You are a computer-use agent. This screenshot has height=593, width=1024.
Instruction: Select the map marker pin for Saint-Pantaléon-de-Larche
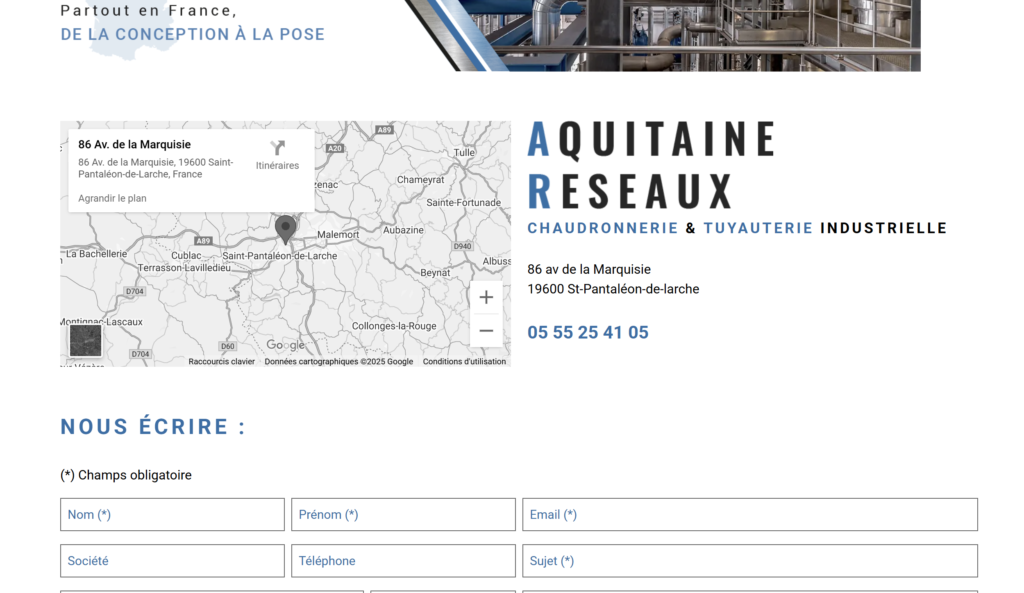[285, 228]
